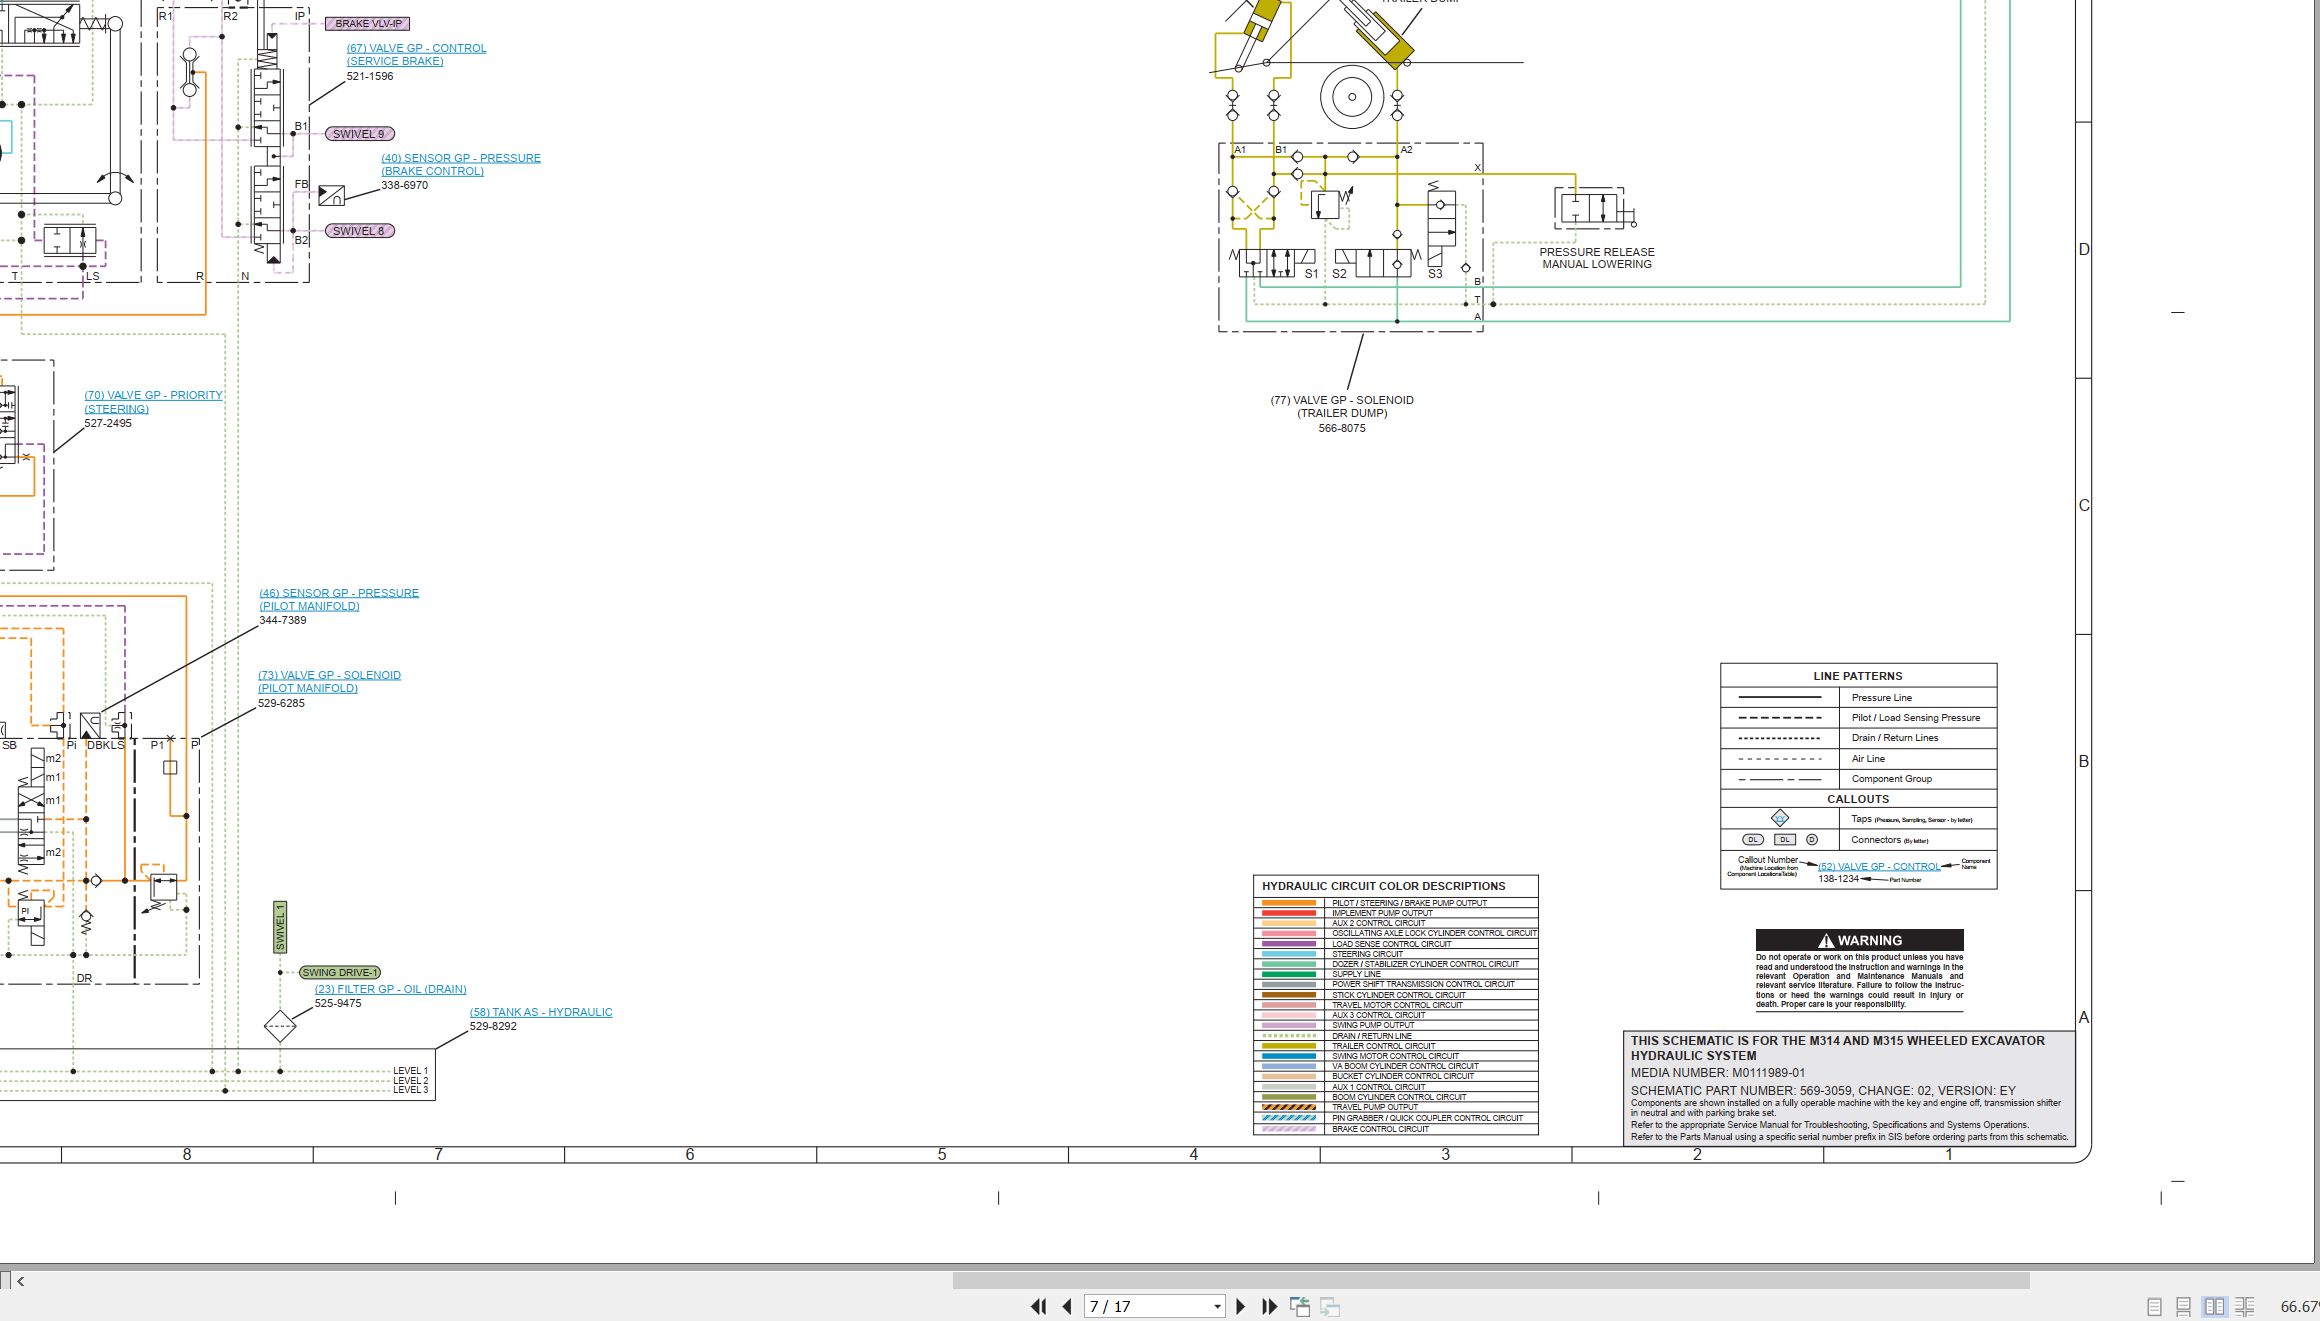Click the greyed-out next view button

coord(1330,1306)
